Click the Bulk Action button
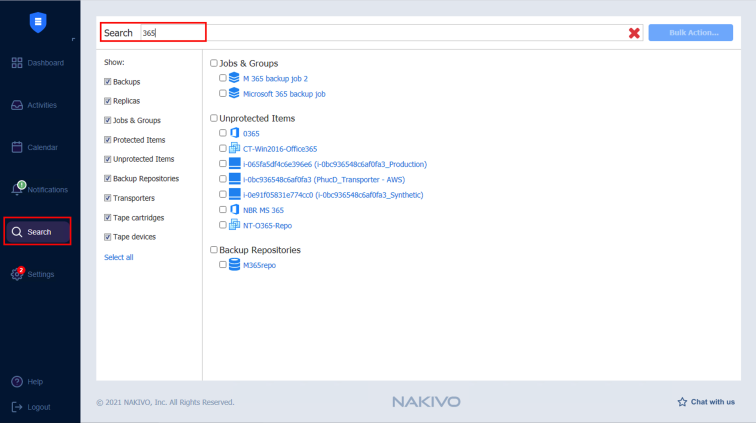 pos(690,33)
